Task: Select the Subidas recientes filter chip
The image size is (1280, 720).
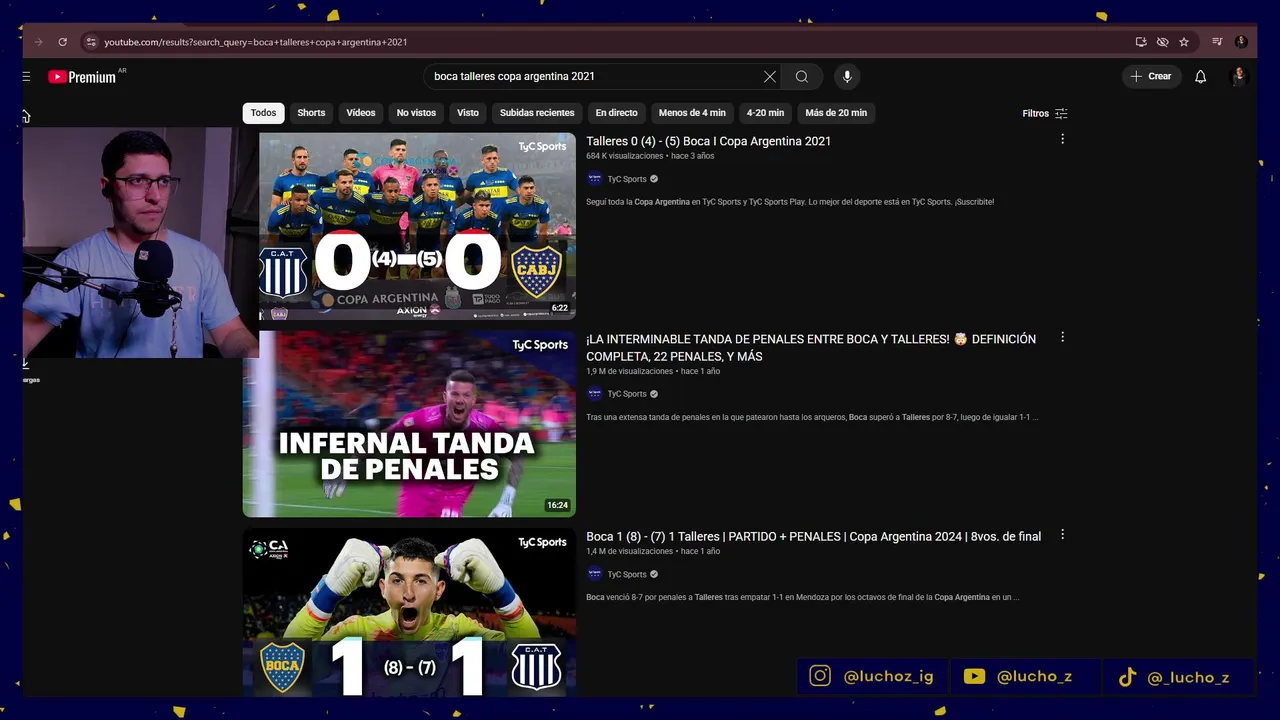Action: tap(537, 113)
